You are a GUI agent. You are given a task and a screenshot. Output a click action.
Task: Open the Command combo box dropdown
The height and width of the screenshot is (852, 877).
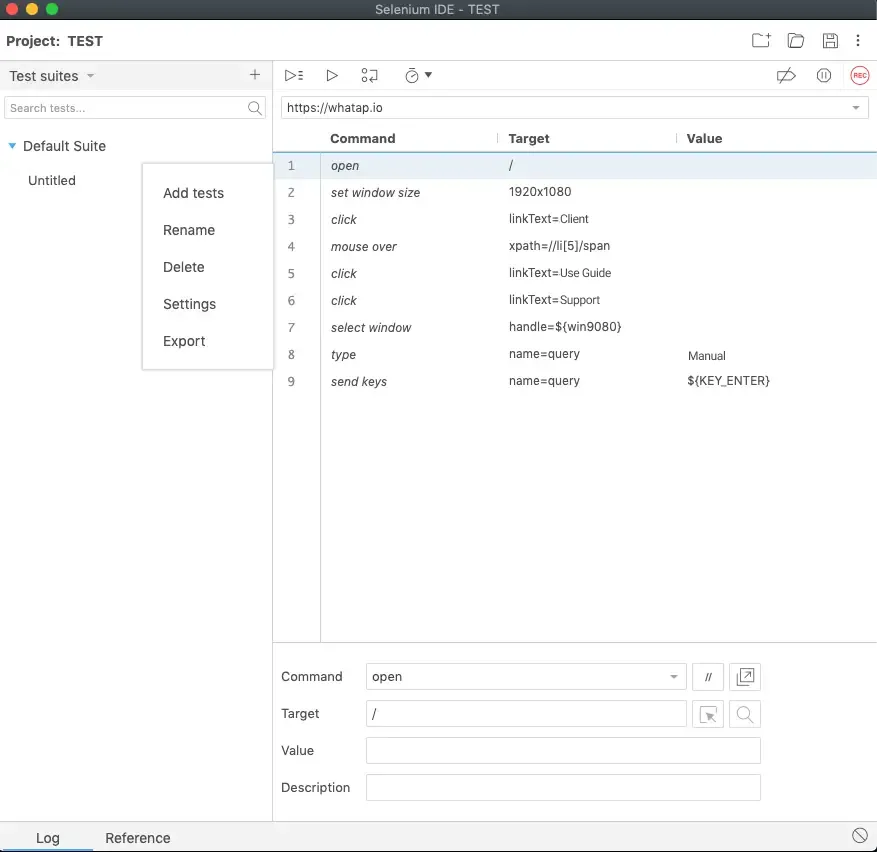point(673,677)
